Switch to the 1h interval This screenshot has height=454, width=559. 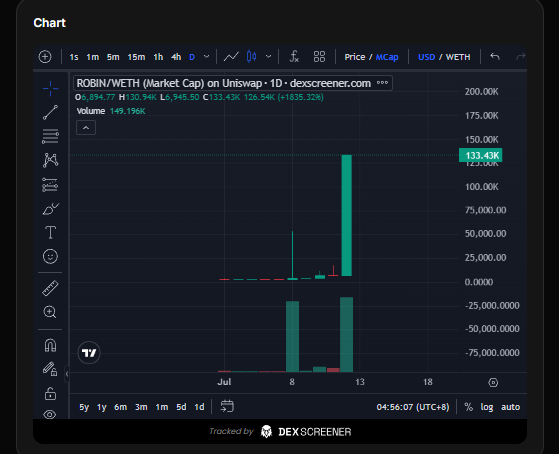158,57
